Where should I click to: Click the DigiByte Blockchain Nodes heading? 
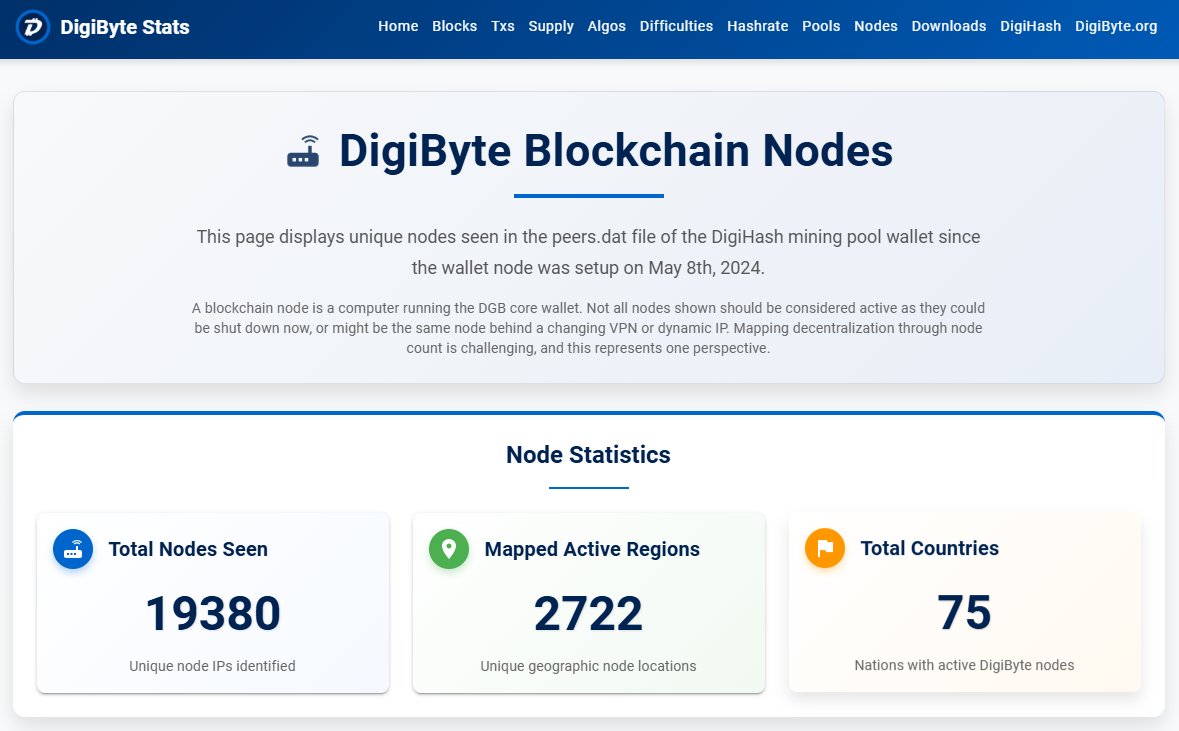pyautogui.click(x=616, y=150)
